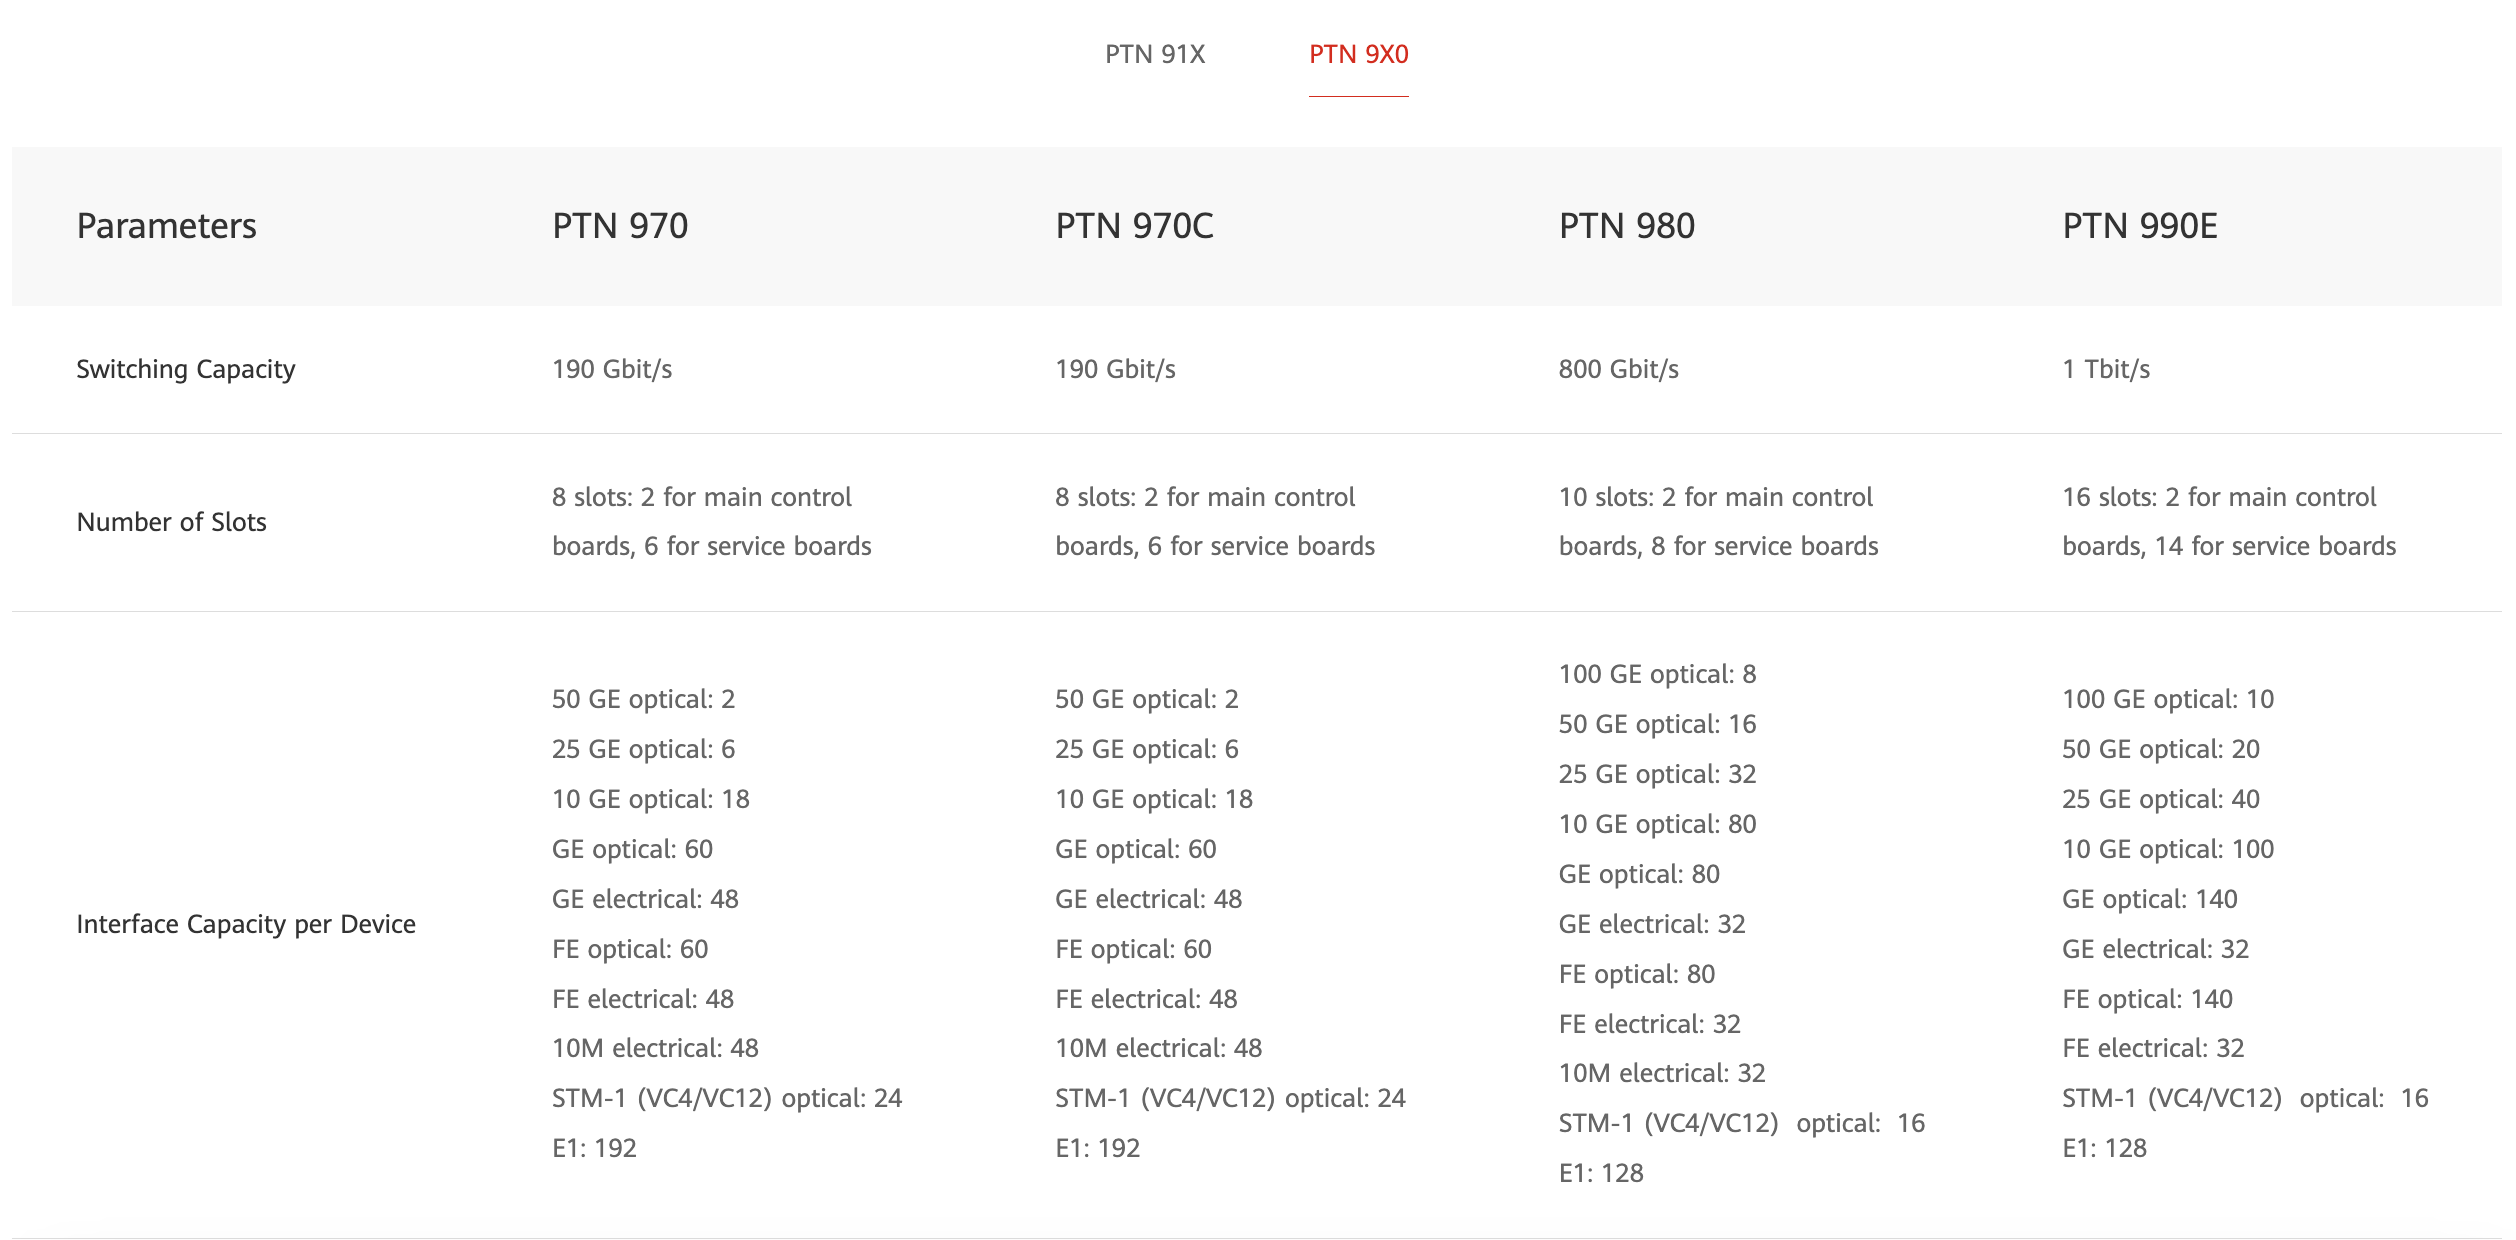This screenshot has height=1240, width=2516.
Task: Click the Interface Capacity per Device label
Action: tap(246, 924)
